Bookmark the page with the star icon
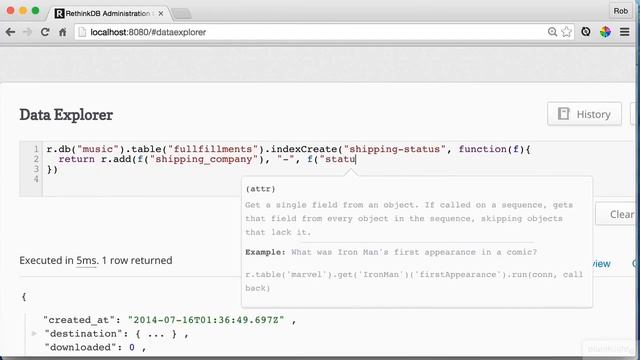The width and height of the screenshot is (640, 360). click(566, 32)
